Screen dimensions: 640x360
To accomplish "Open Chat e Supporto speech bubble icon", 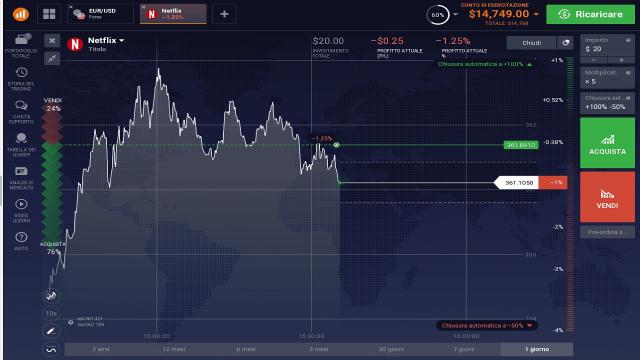I will 21,106.
